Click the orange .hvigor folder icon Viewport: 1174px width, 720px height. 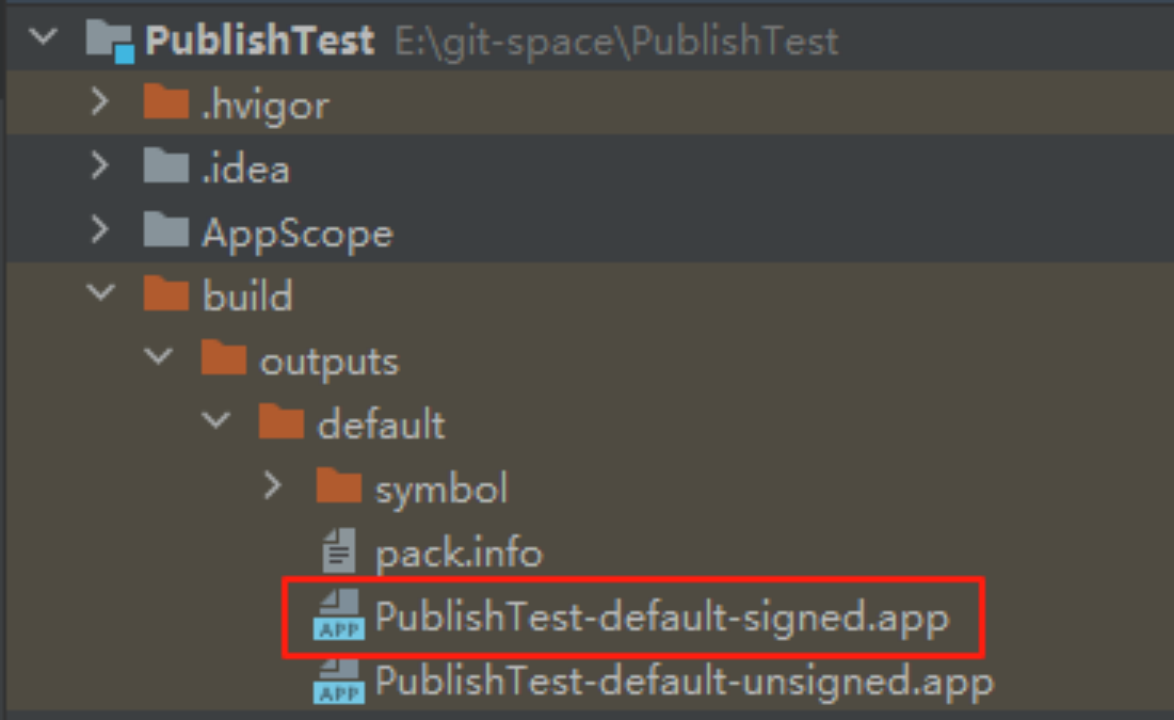click(166, 104)
